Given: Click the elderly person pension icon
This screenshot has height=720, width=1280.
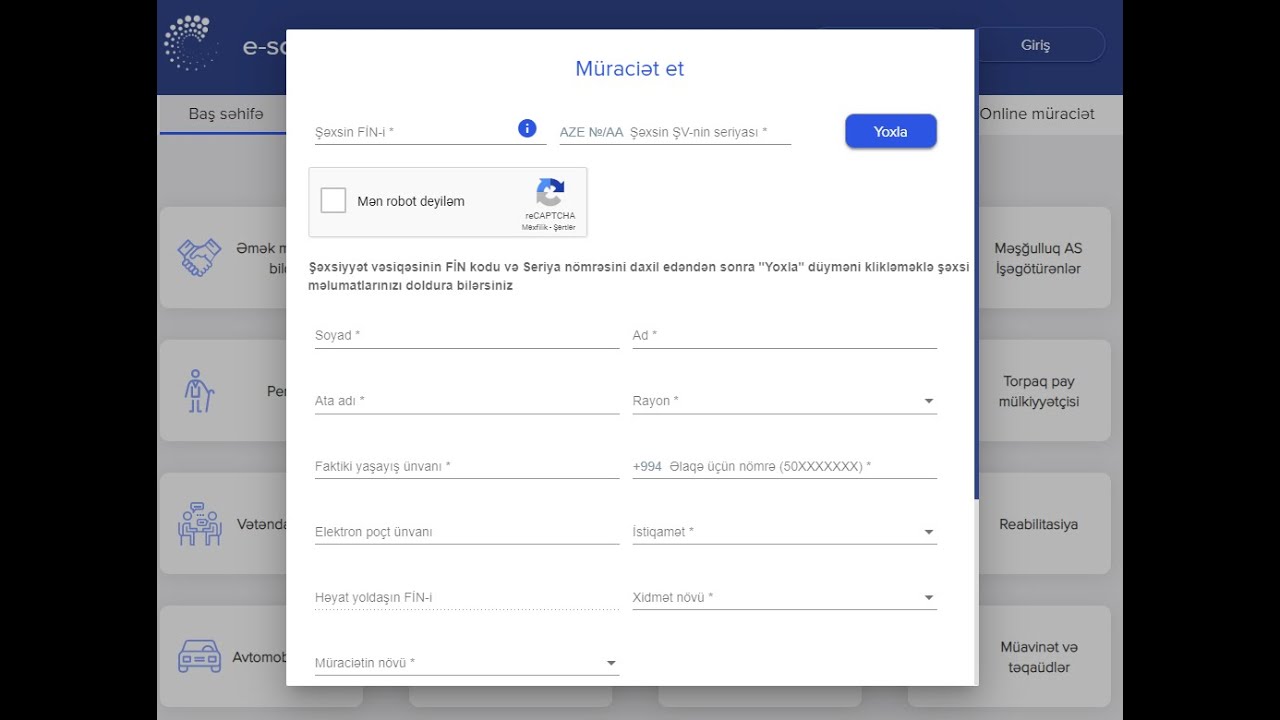Looking at the screenshot, I should click(x=199, y=390).
